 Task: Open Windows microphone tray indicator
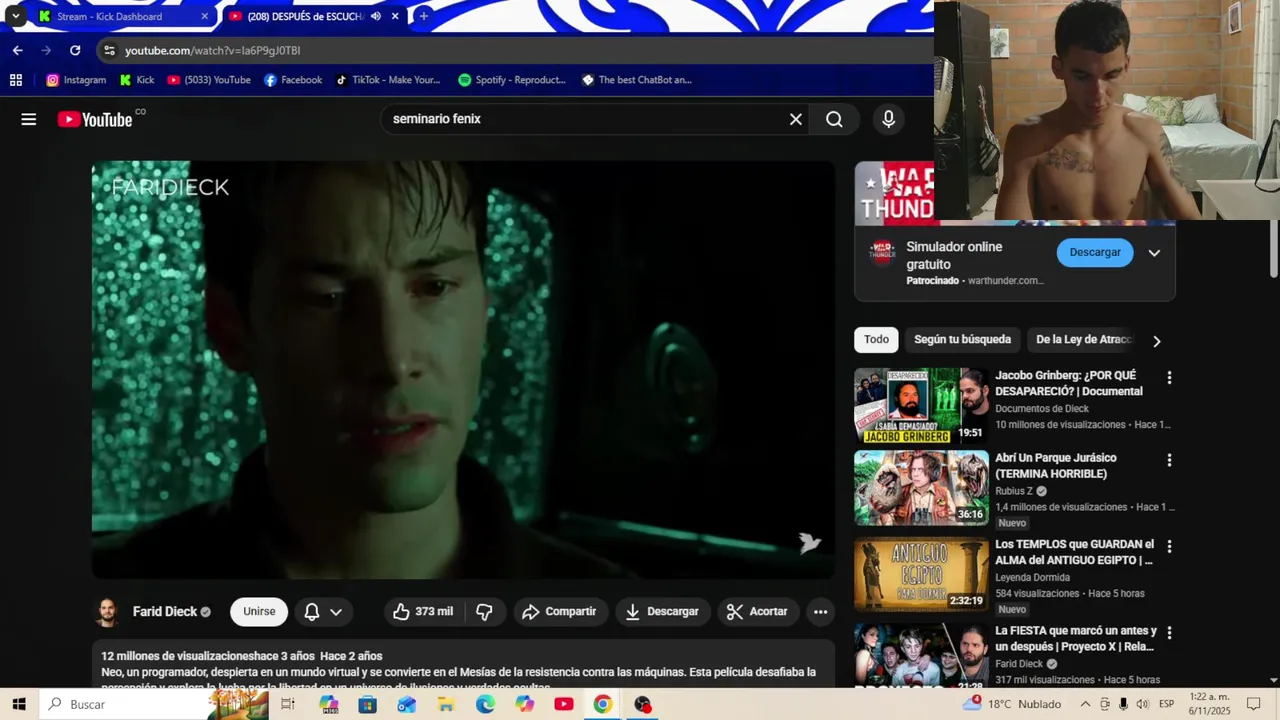pyautogui.click(x=1123, y=704)
